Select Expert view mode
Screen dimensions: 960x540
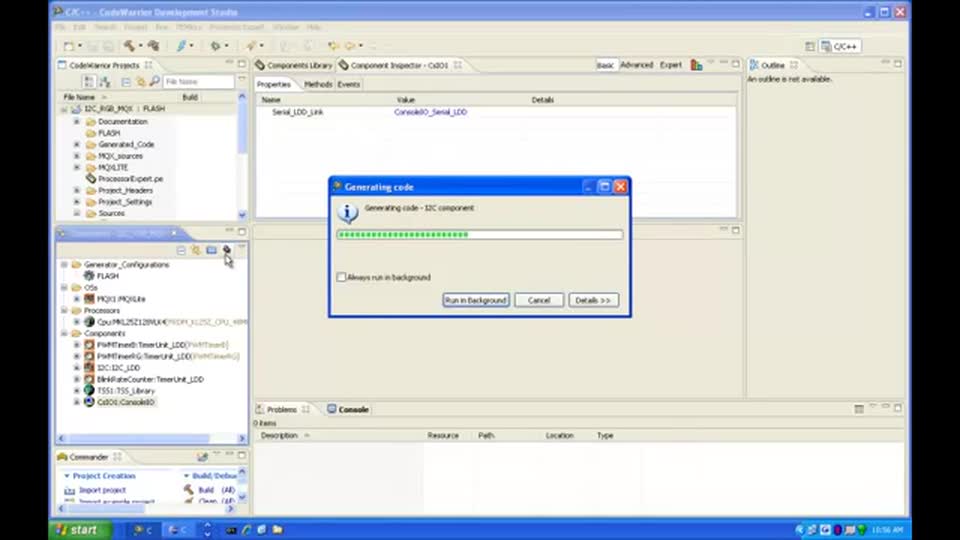(670, 65)
